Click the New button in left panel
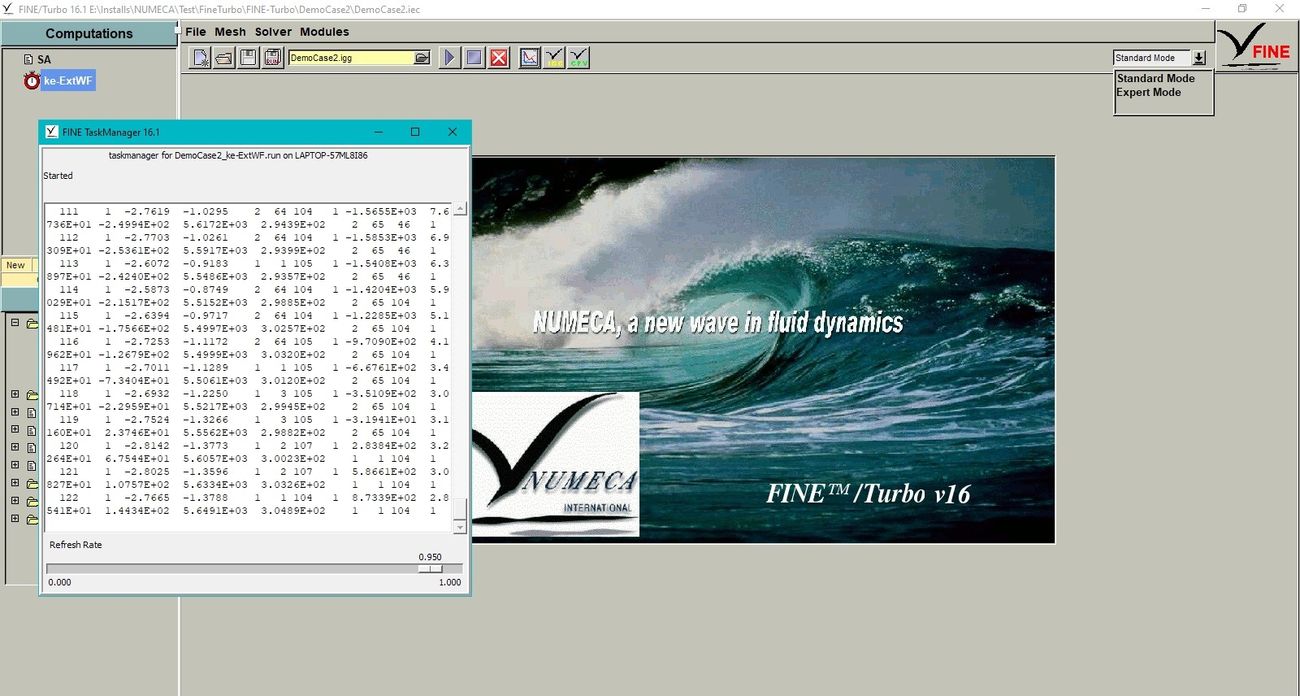The height and width of the screenshot is (696, 1300). [x=16, y=265]
